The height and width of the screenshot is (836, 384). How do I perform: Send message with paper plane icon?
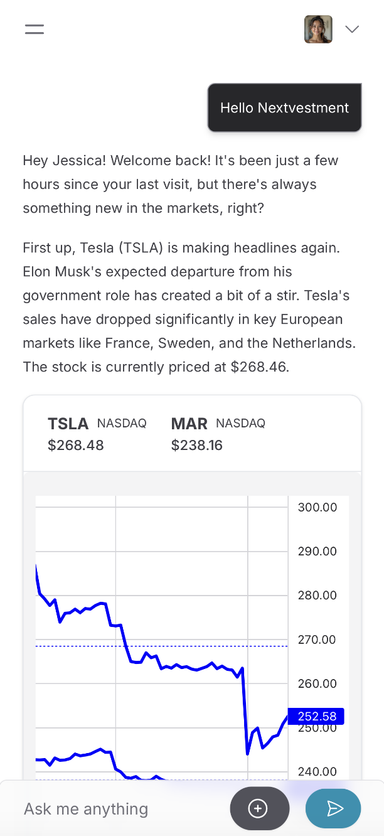click(x=333, y=809)
